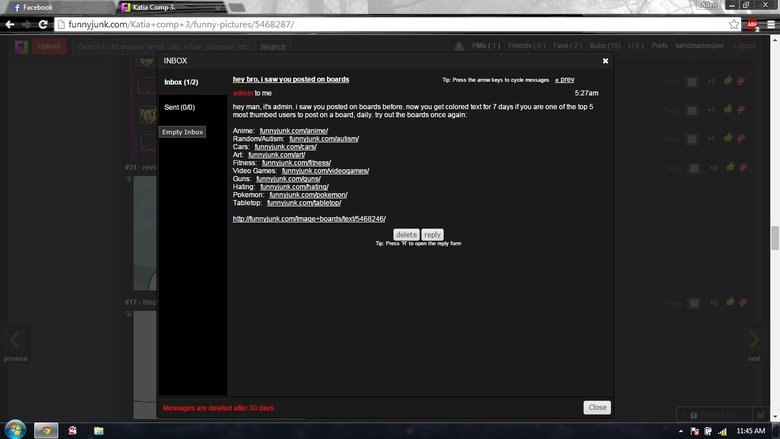Click the Adblock extension icon
This screenshot has width=780, height=439.
point(751,23)
